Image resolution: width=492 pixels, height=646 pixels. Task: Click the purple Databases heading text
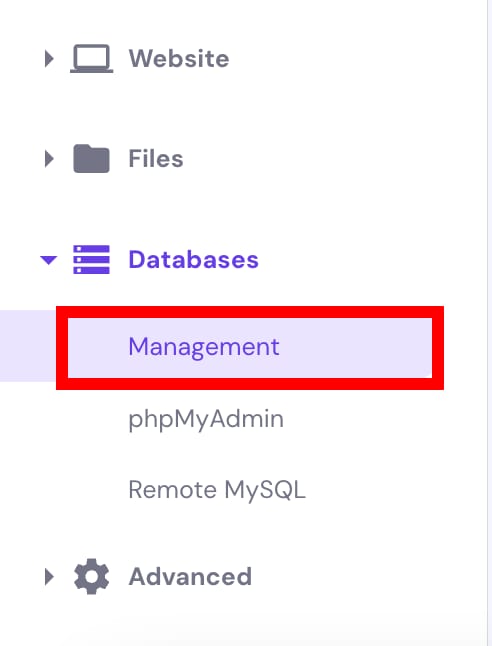tap(194, 260)
